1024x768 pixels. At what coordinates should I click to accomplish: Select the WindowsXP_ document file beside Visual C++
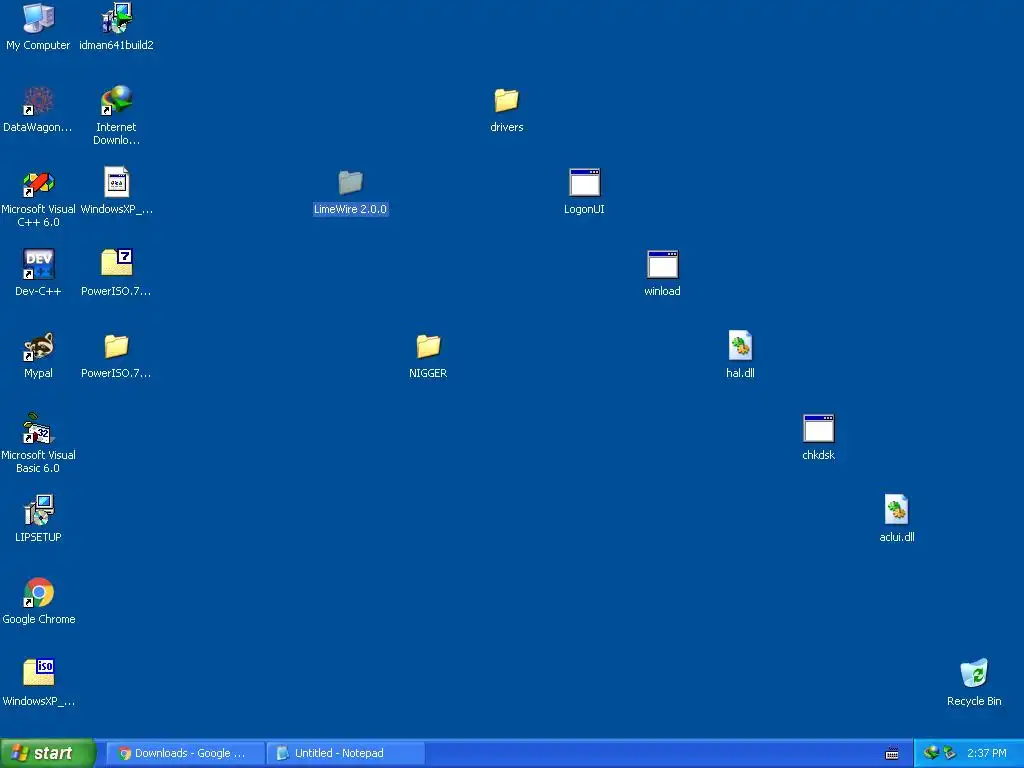pos(116,191)
